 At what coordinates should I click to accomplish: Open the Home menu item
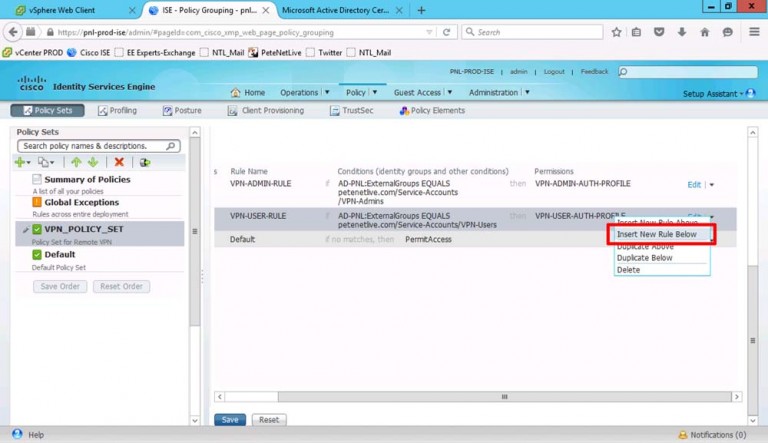(x=249, y=92)
